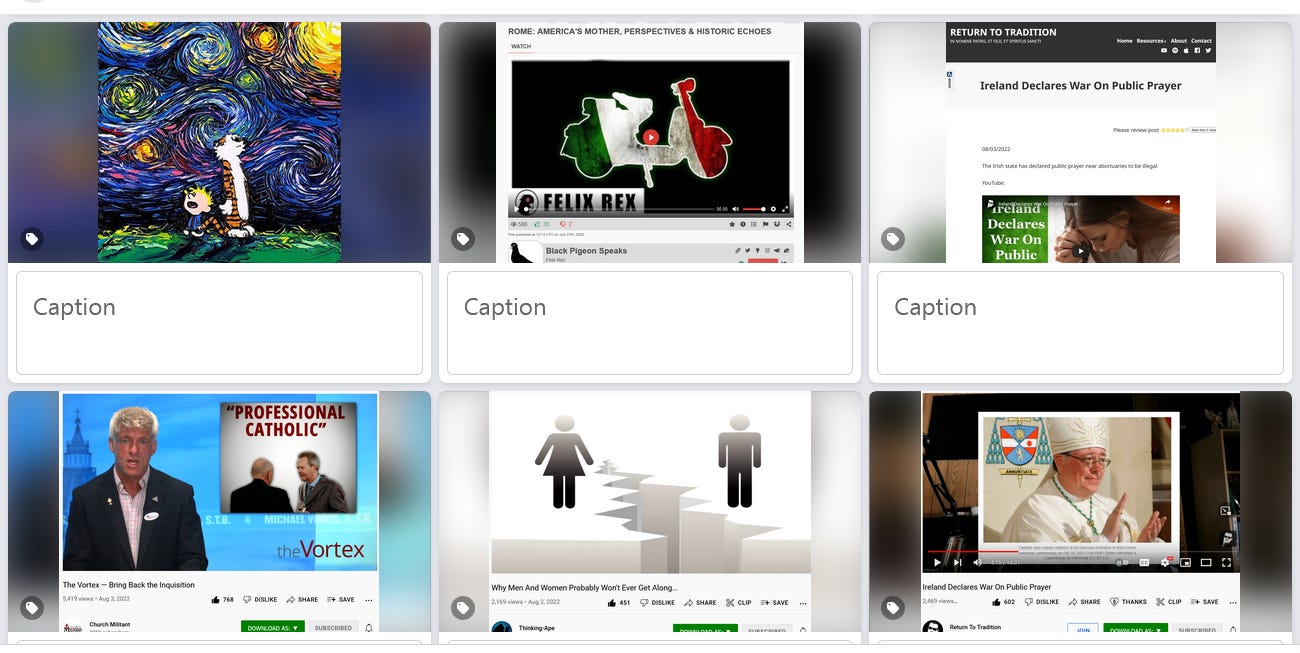Viewport: 1300px width, 653px height.
Task: Click the green DOWNLOAD AS button under The Vortex video
Action: tap(272, 628)
